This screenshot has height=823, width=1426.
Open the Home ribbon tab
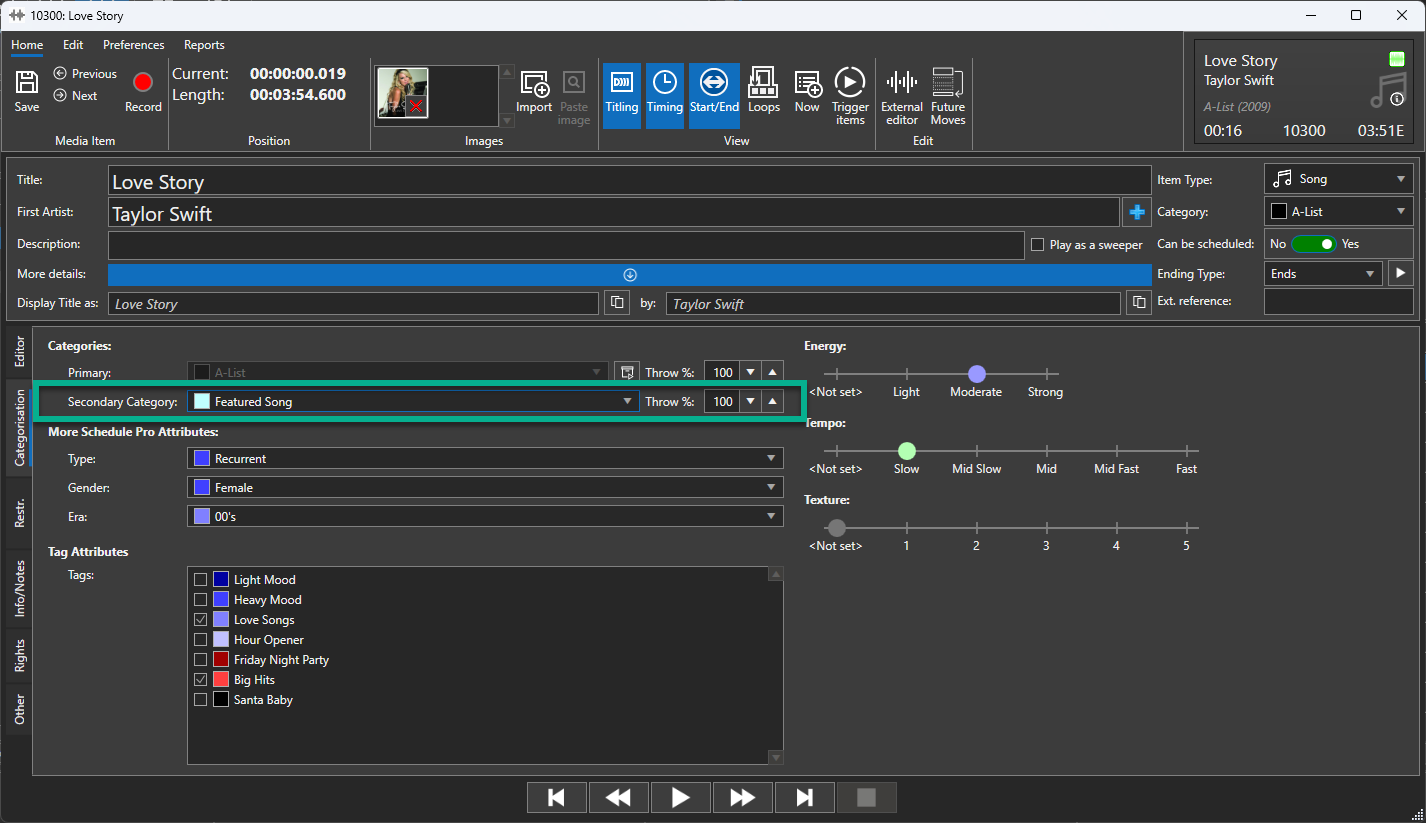pyautogui.click(x=27, y=45)
